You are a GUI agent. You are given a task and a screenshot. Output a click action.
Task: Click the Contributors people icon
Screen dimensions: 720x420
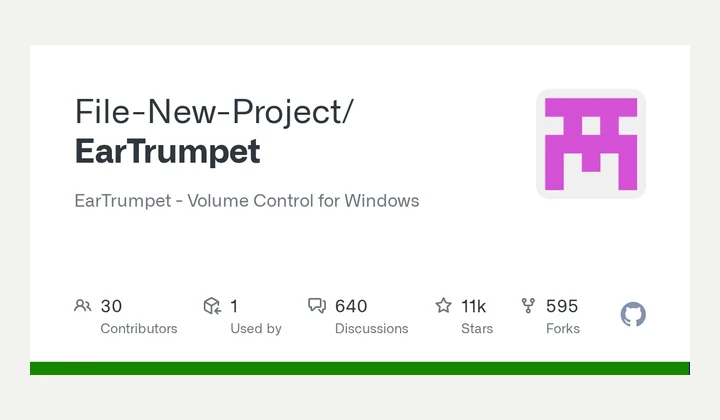pyautogui.click(x=83, y=306)
